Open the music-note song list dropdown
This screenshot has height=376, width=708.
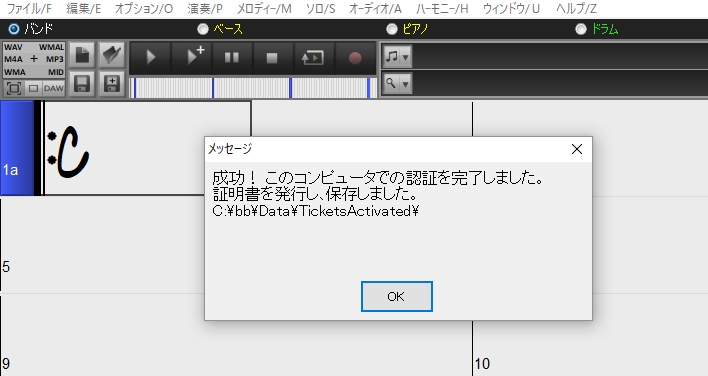point(398,57)
